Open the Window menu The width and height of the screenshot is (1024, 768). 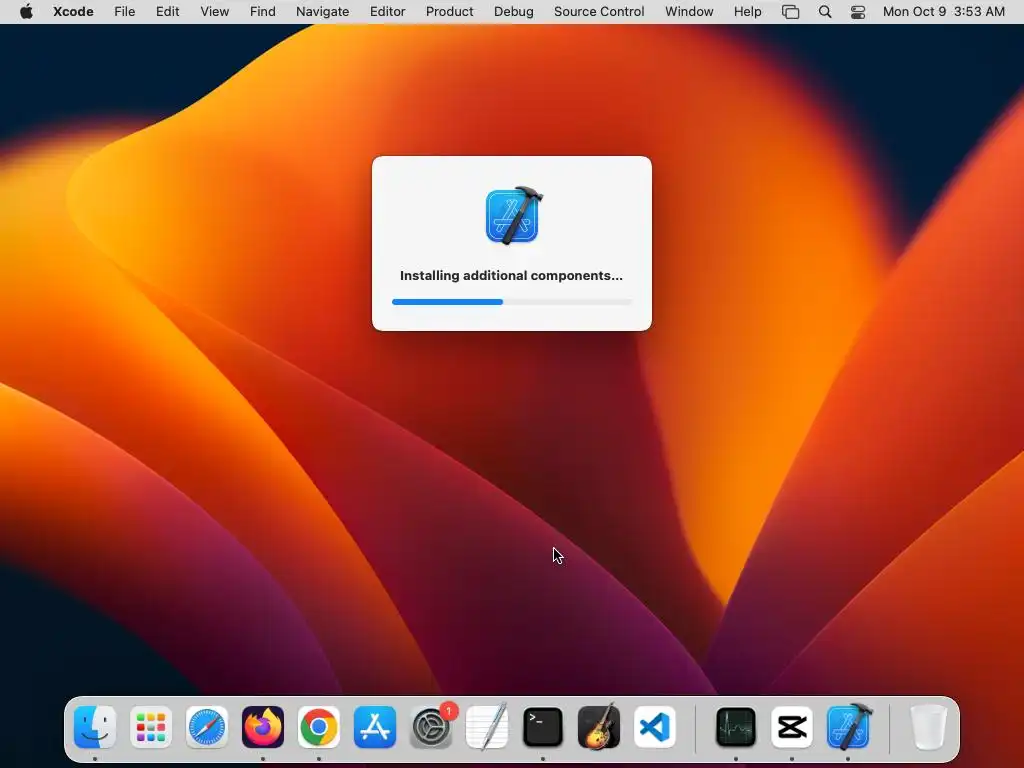pos(689,12)
